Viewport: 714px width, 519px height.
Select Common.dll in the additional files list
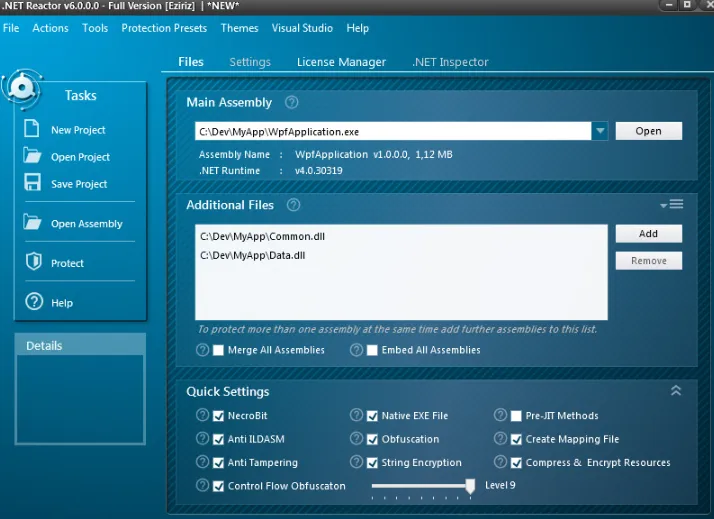(x=263, y=236)
